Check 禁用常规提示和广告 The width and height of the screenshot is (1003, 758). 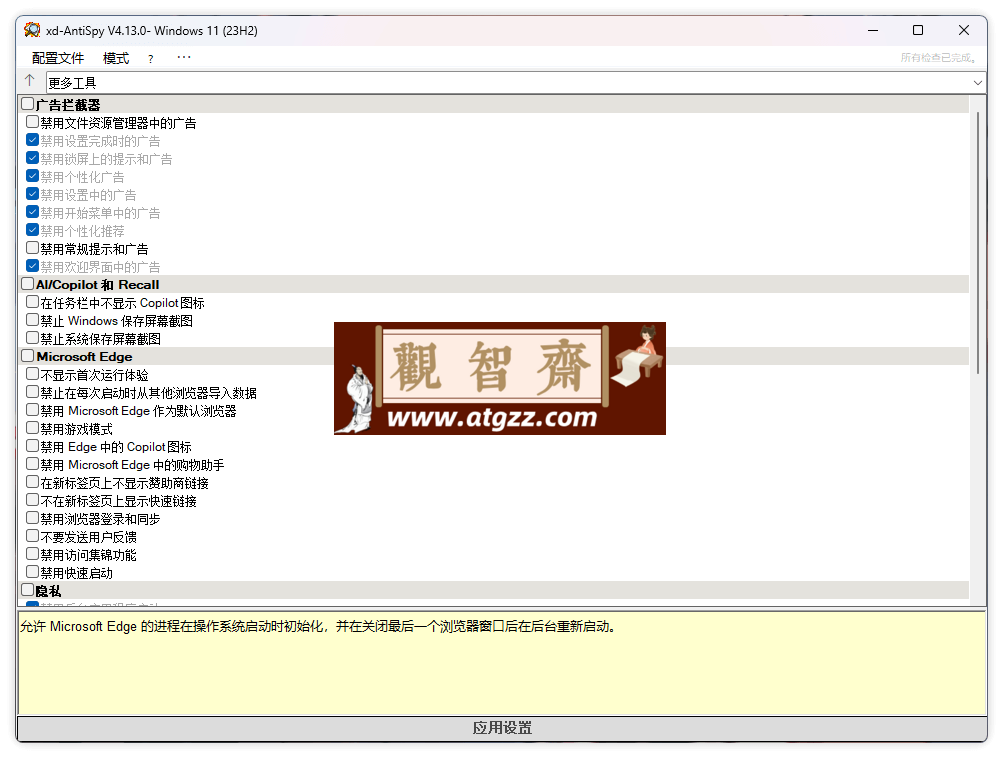[33, 248]
